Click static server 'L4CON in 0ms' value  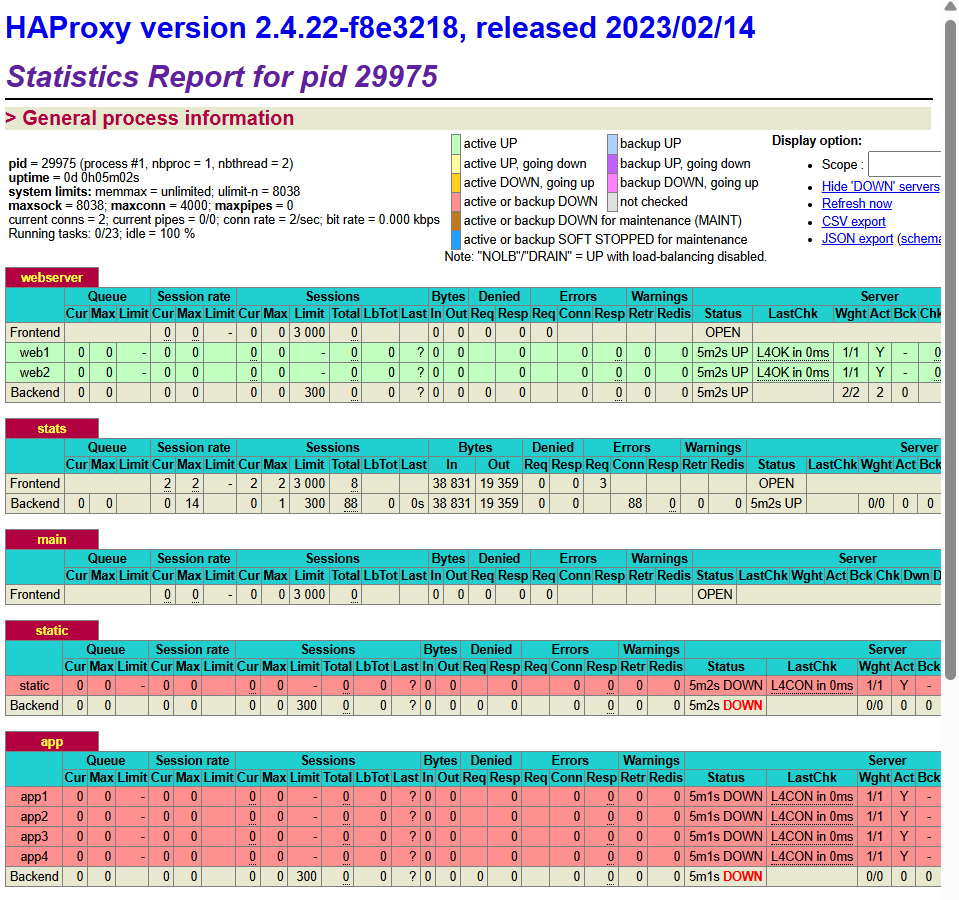[x=812, y=685]
